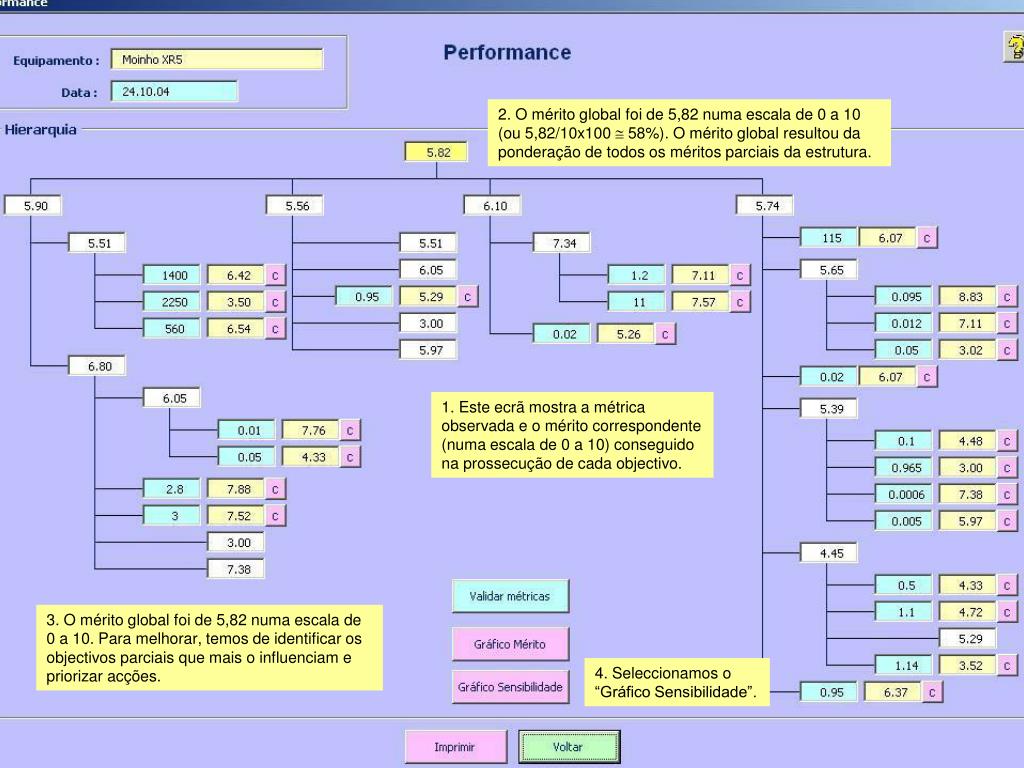Click the Imprimir button
Screen dimensions: 1024x768
point(455,746)
